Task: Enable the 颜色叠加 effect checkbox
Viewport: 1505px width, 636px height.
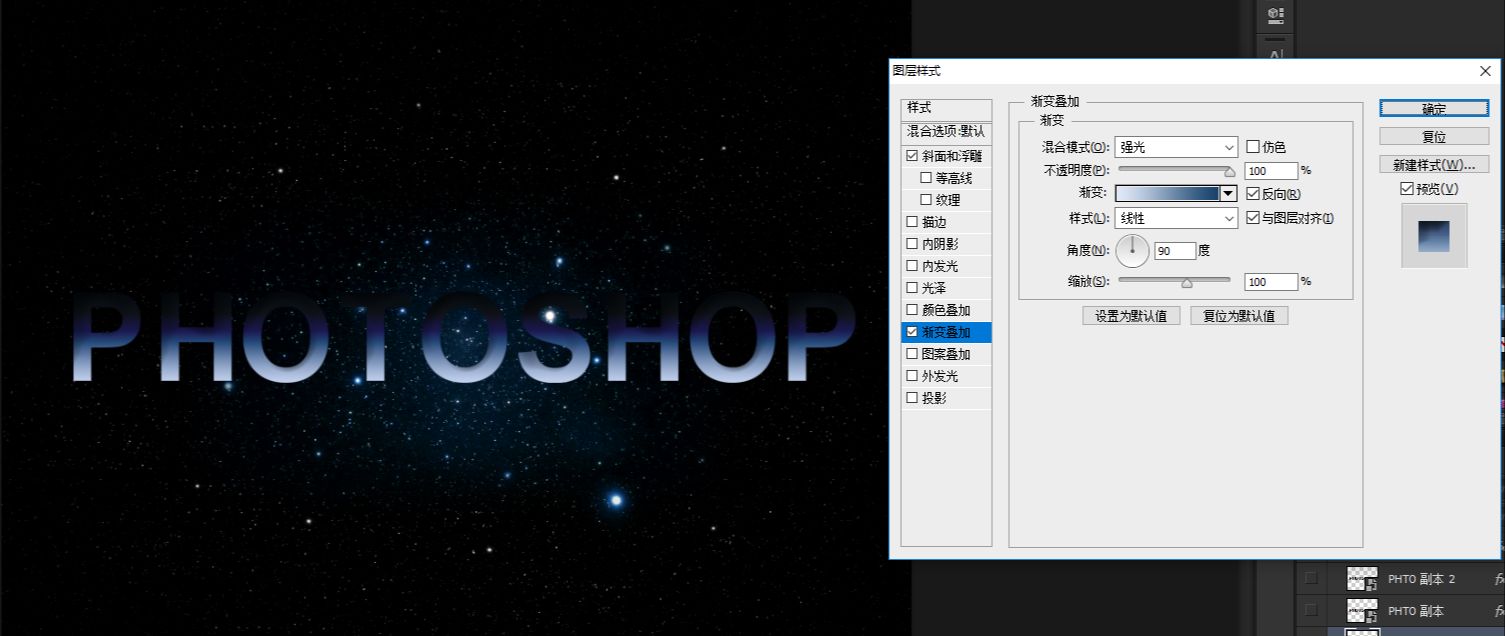Action: 912,310
